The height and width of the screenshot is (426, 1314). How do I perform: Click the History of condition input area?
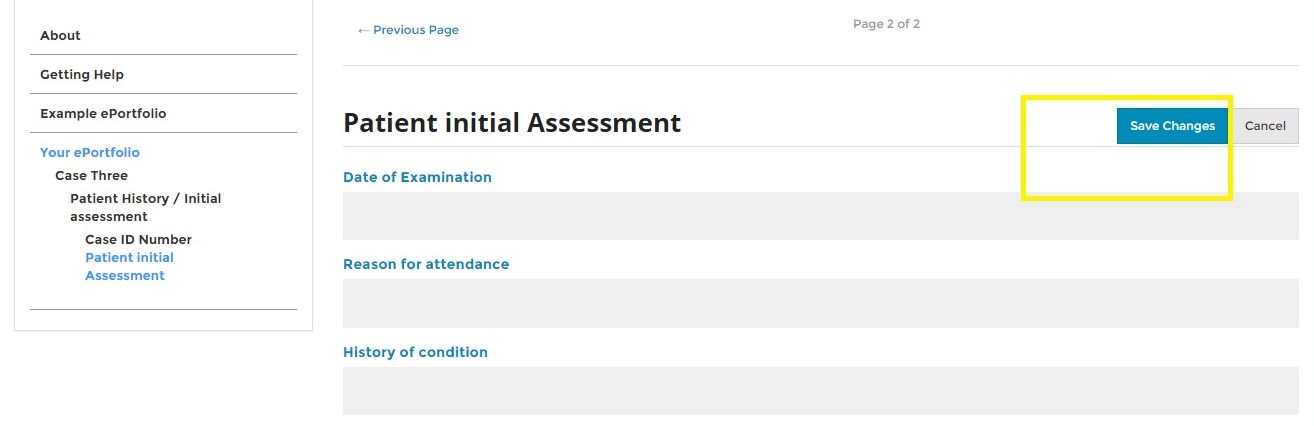click(820, 391)
